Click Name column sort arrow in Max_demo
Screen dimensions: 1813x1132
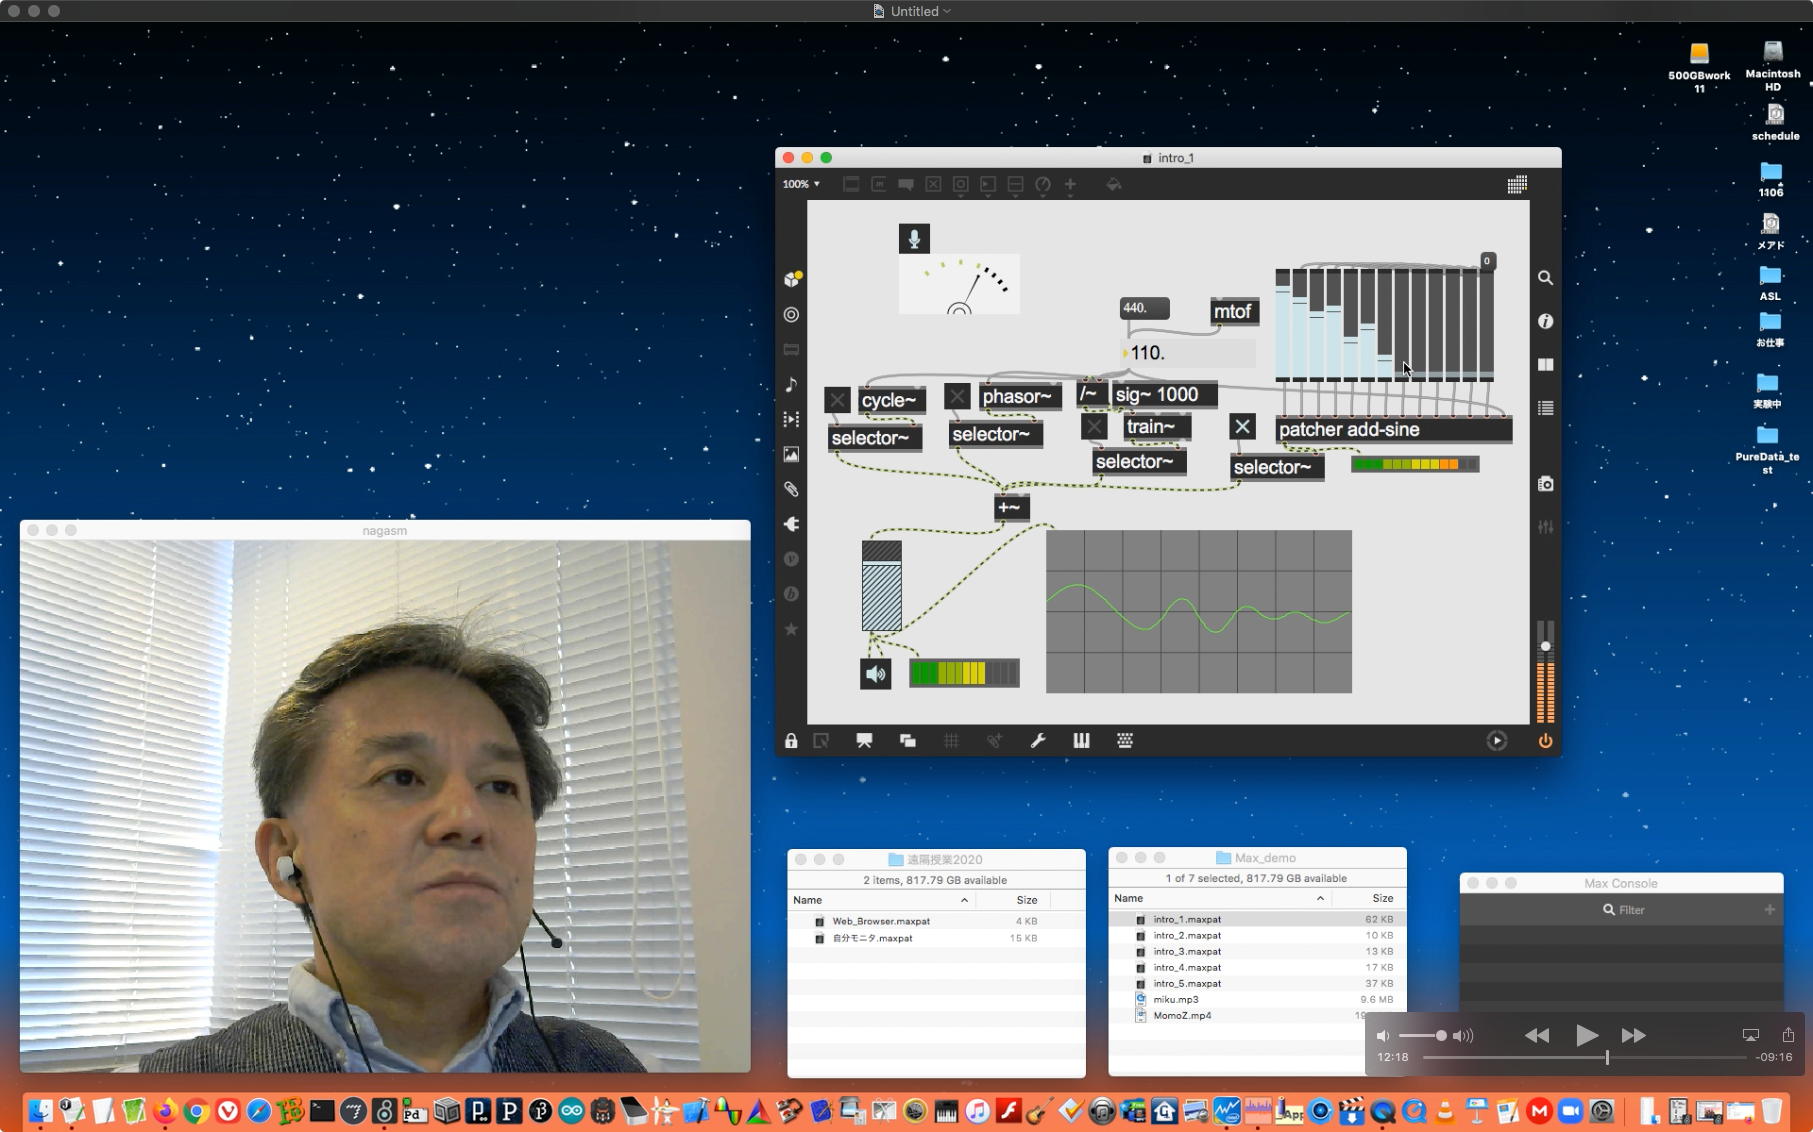(1320, 898)
